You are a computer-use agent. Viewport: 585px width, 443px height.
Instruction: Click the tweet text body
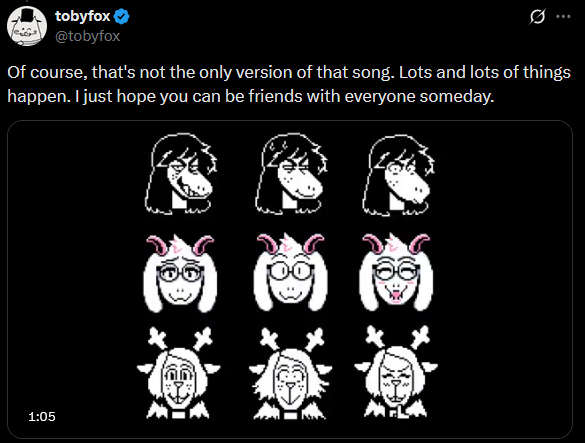click(x=289, y=84)
